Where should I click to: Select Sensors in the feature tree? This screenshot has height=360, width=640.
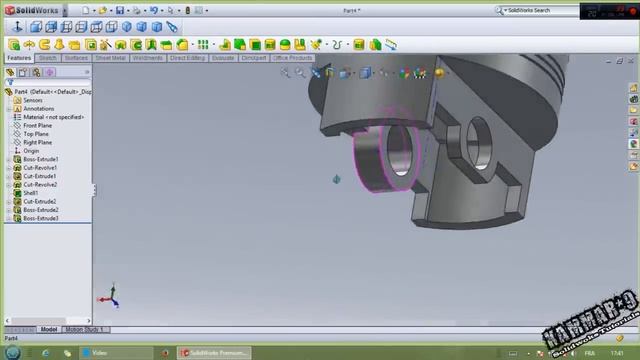33,100
